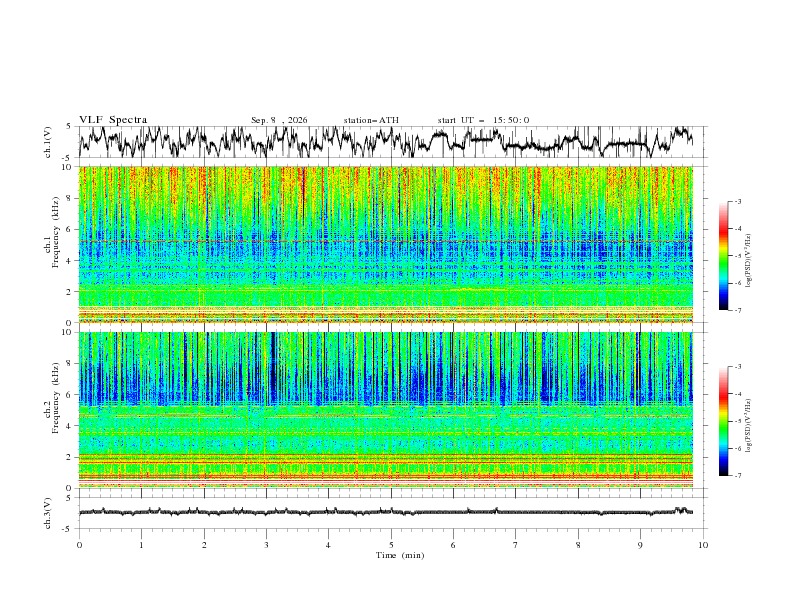Click the 7 minute tick on time axis
This screenshot has height=612, width=792.
pos(515,545)
